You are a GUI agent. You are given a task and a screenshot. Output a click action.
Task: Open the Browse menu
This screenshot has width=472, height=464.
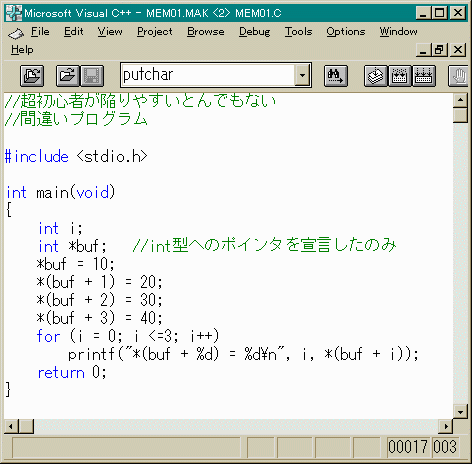206,32
